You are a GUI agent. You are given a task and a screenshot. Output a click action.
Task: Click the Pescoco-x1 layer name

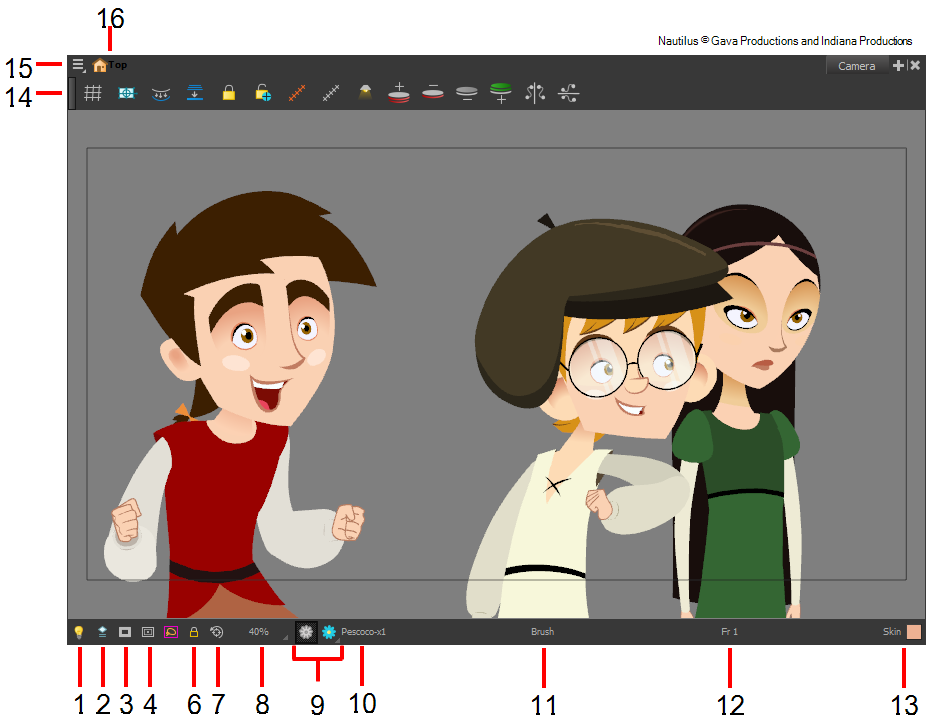364,631
